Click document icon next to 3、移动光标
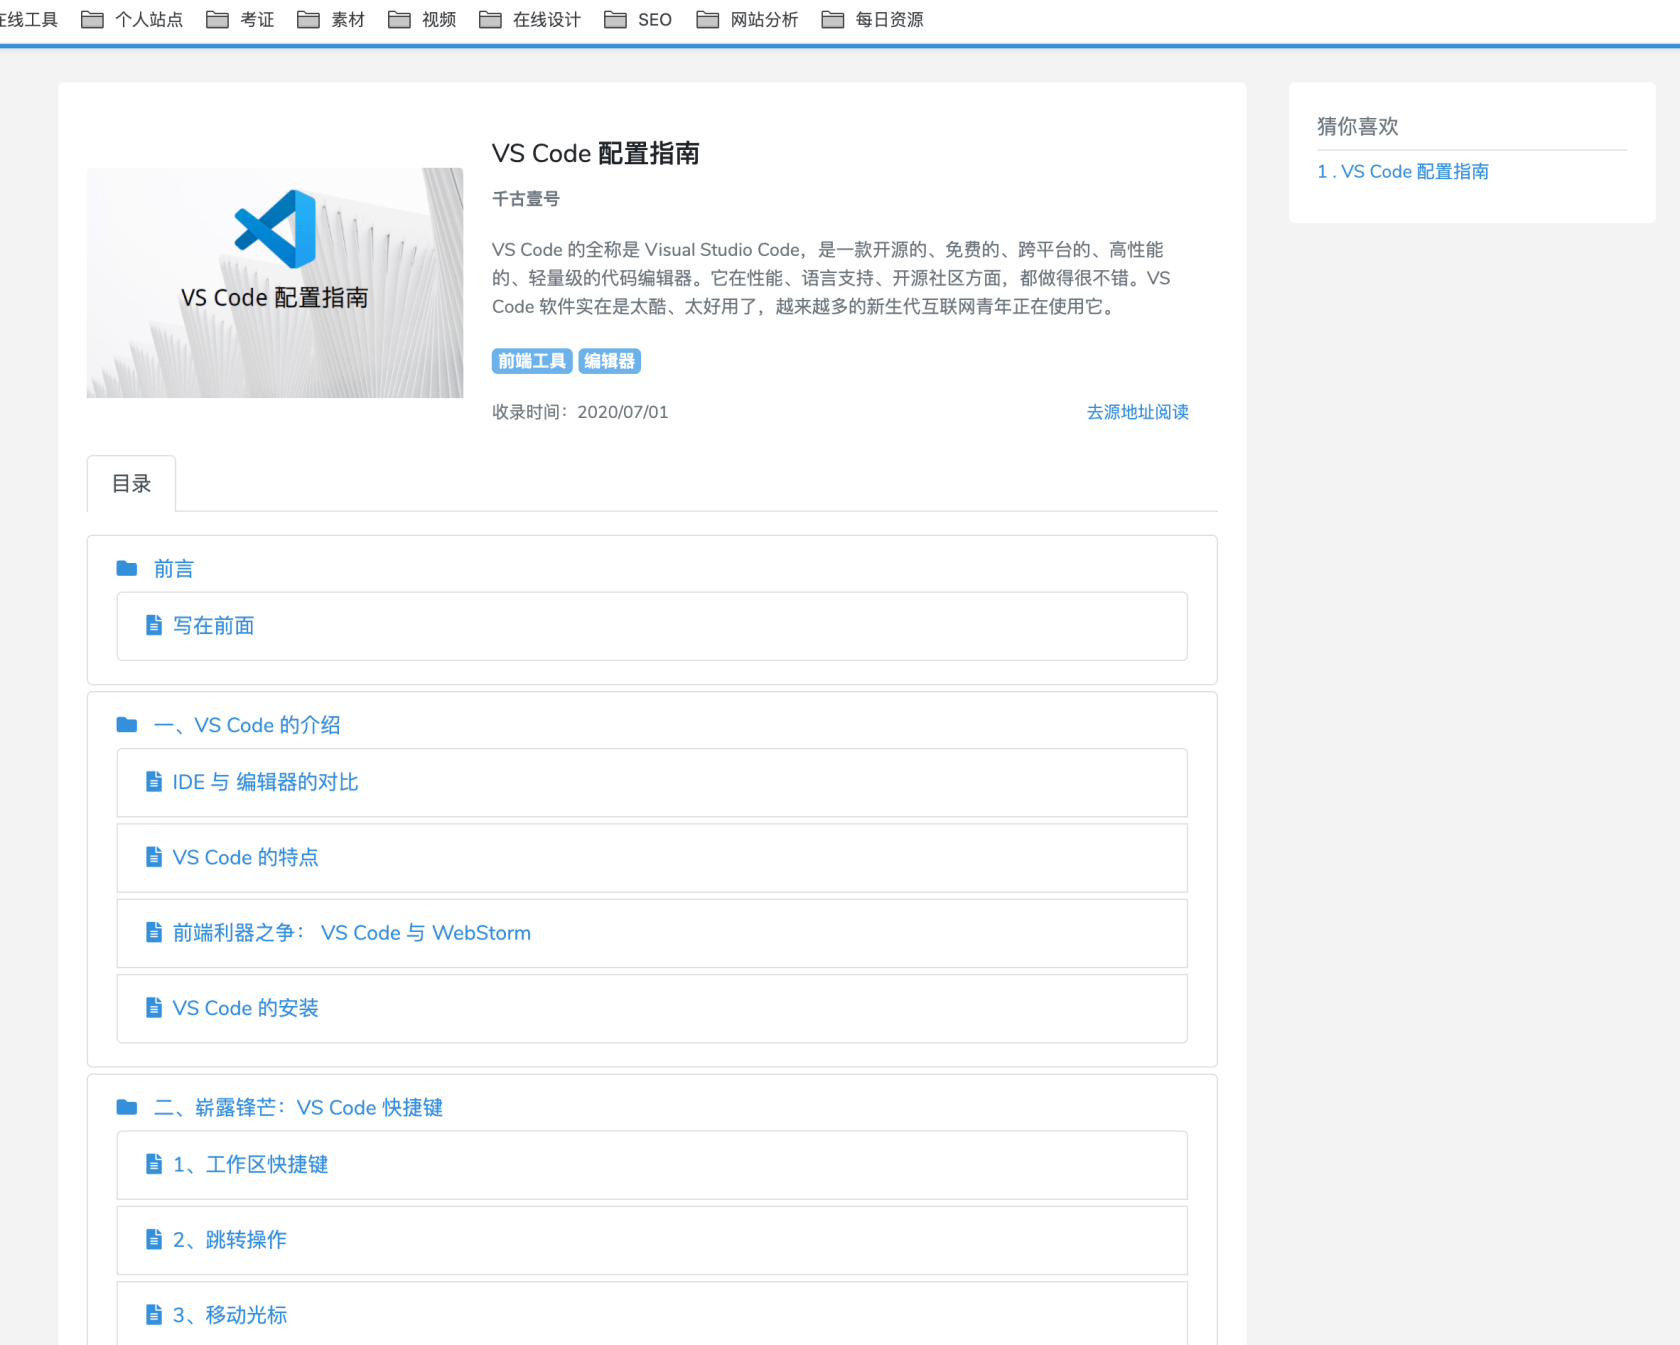Screen dimensions: 1680x1345 point(154,1314)
